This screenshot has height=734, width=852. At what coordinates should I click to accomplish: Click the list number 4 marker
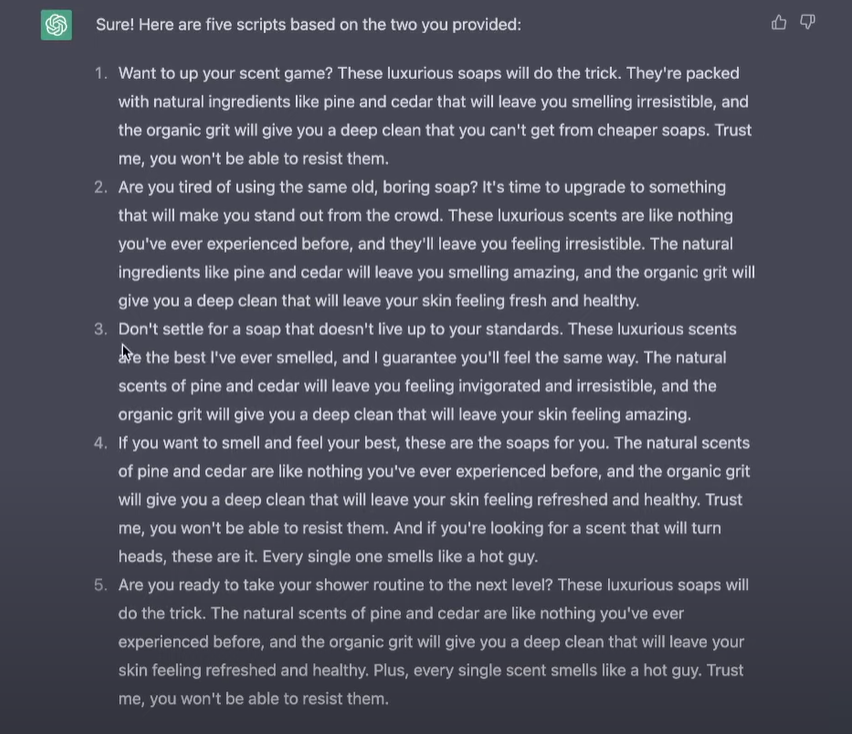[x=100, y=443]
